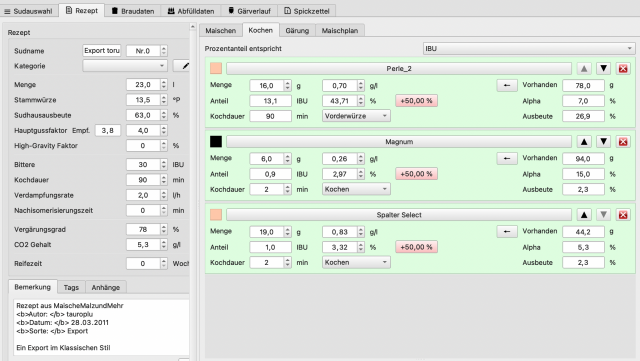
Task: Click the Spalter Select color swatch
Action: point(216,214)
